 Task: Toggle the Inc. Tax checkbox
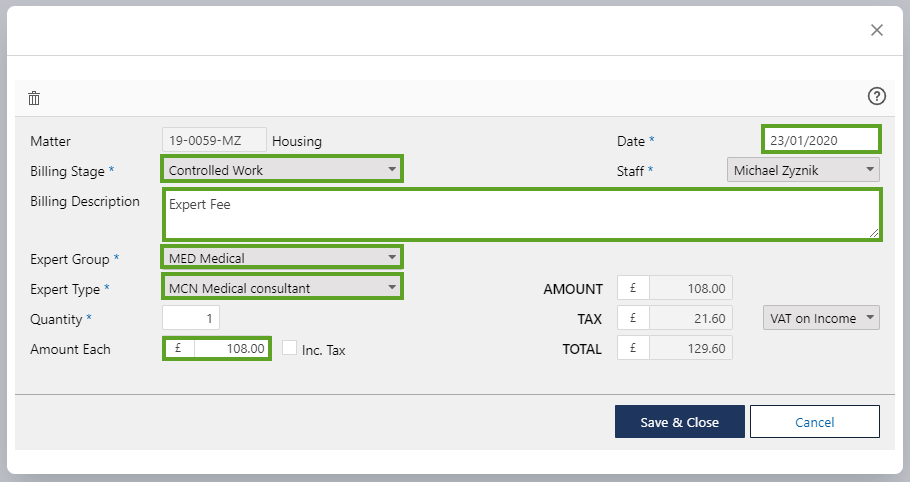click(289, 349)
